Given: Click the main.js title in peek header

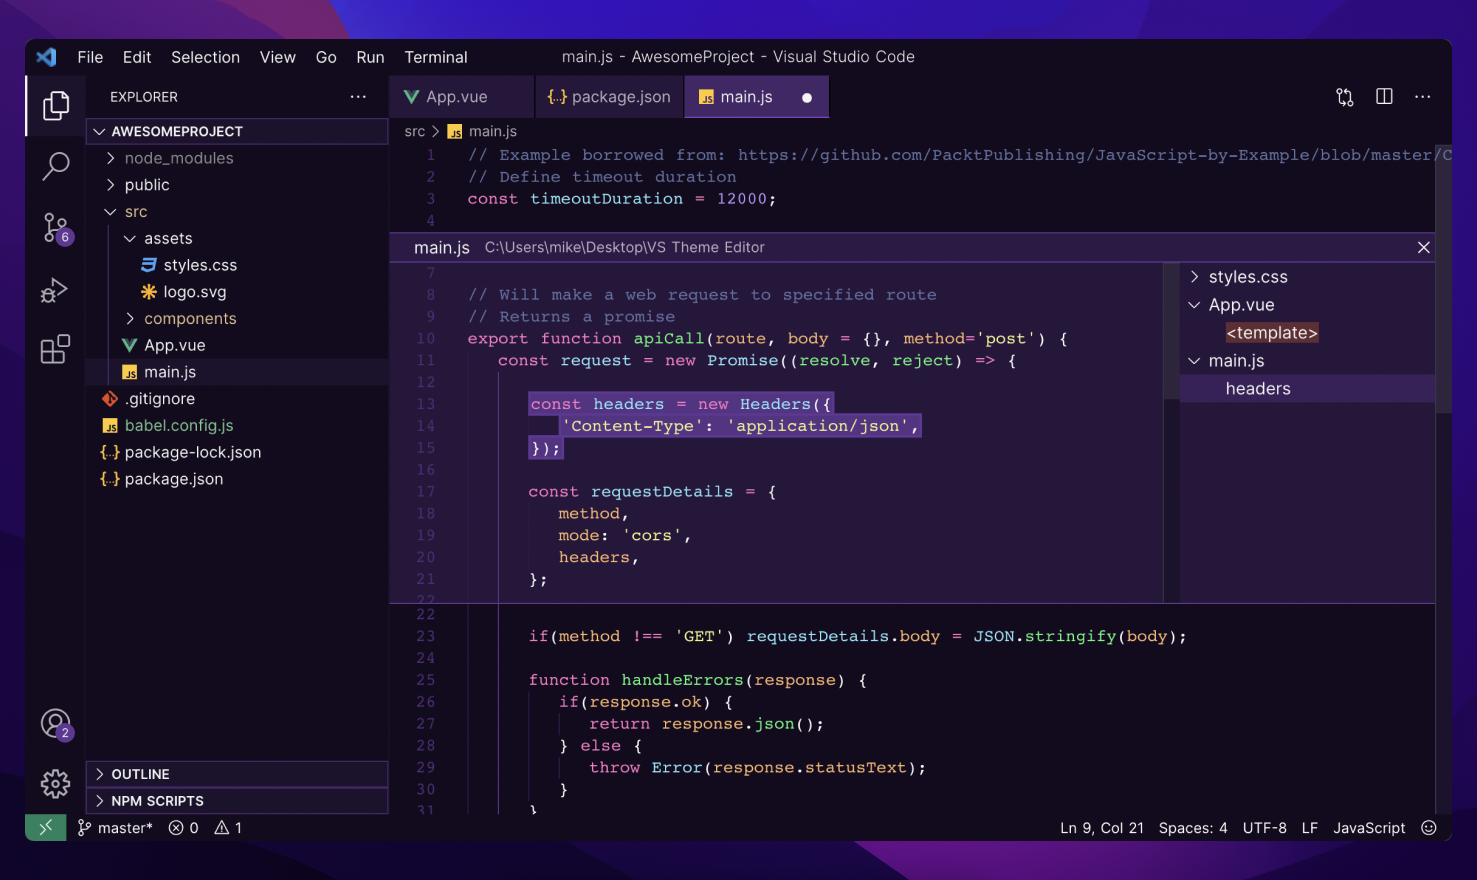Looking at the screenshot, I should [x=442, y=248].
